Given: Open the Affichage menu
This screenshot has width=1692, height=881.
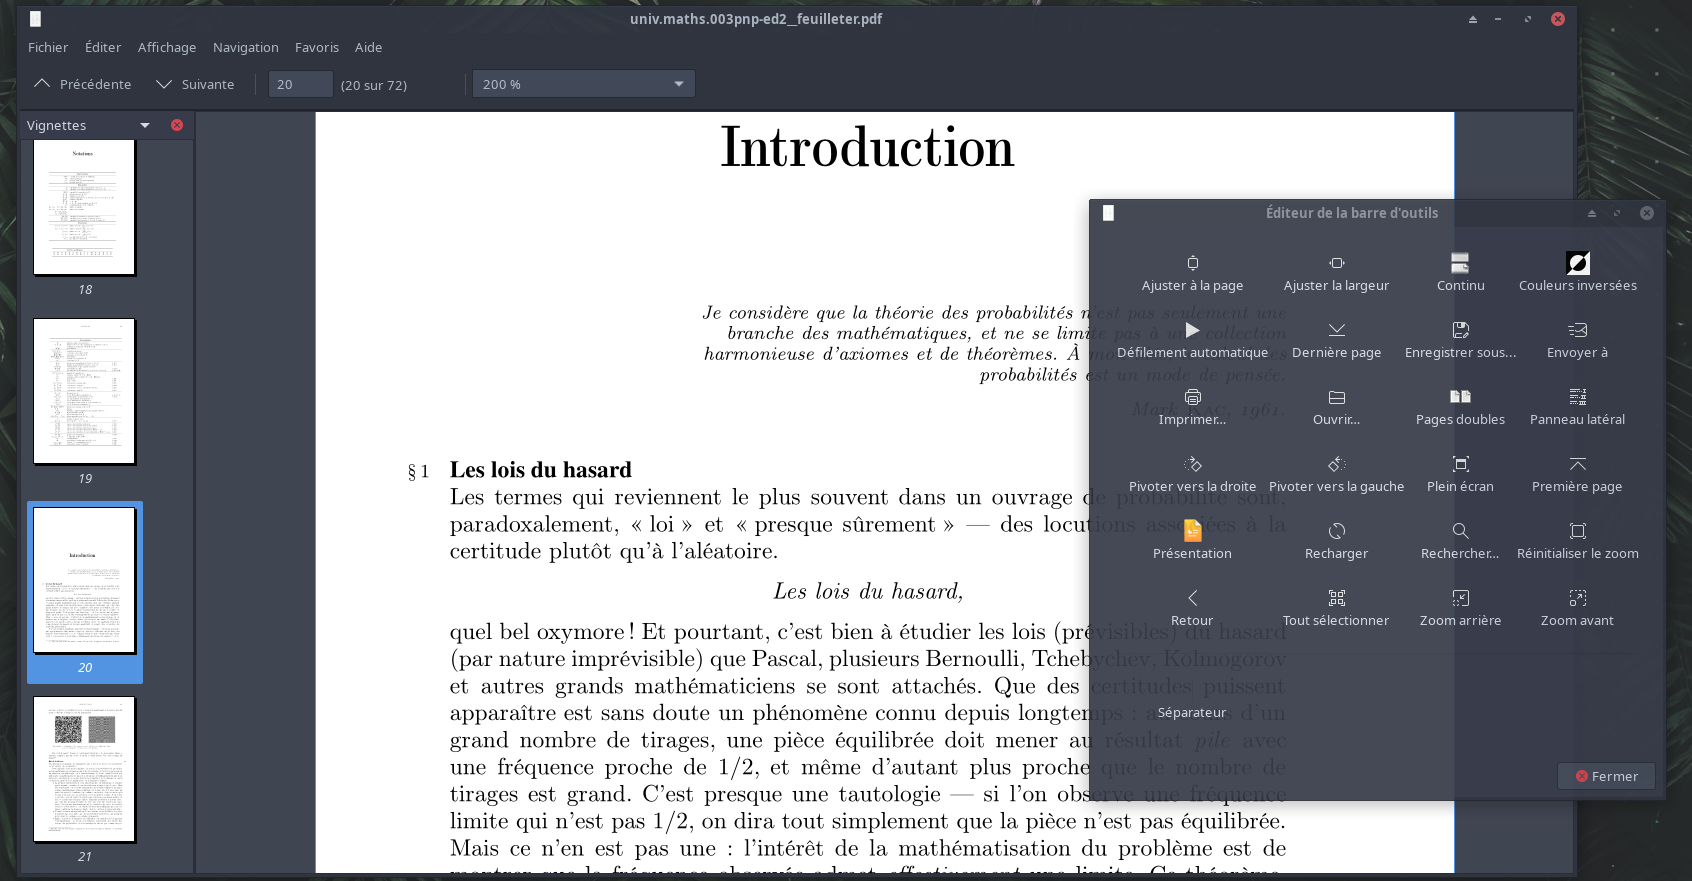Looking at the screenshot, I should pyautogui.click(x=167, y=47).
